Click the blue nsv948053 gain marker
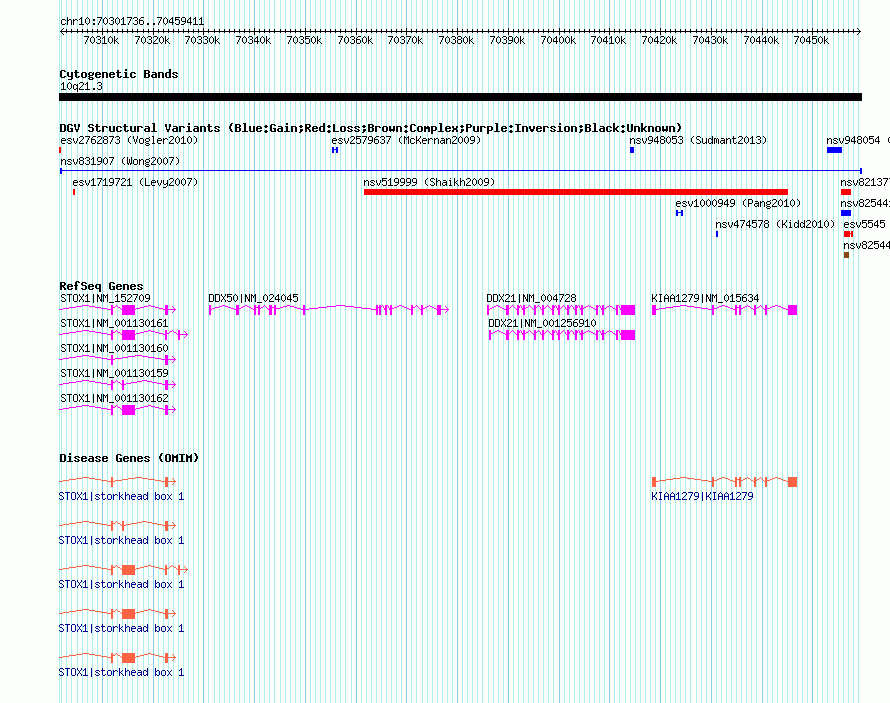The height and width of the screenshot is (703, 890). 632,150
